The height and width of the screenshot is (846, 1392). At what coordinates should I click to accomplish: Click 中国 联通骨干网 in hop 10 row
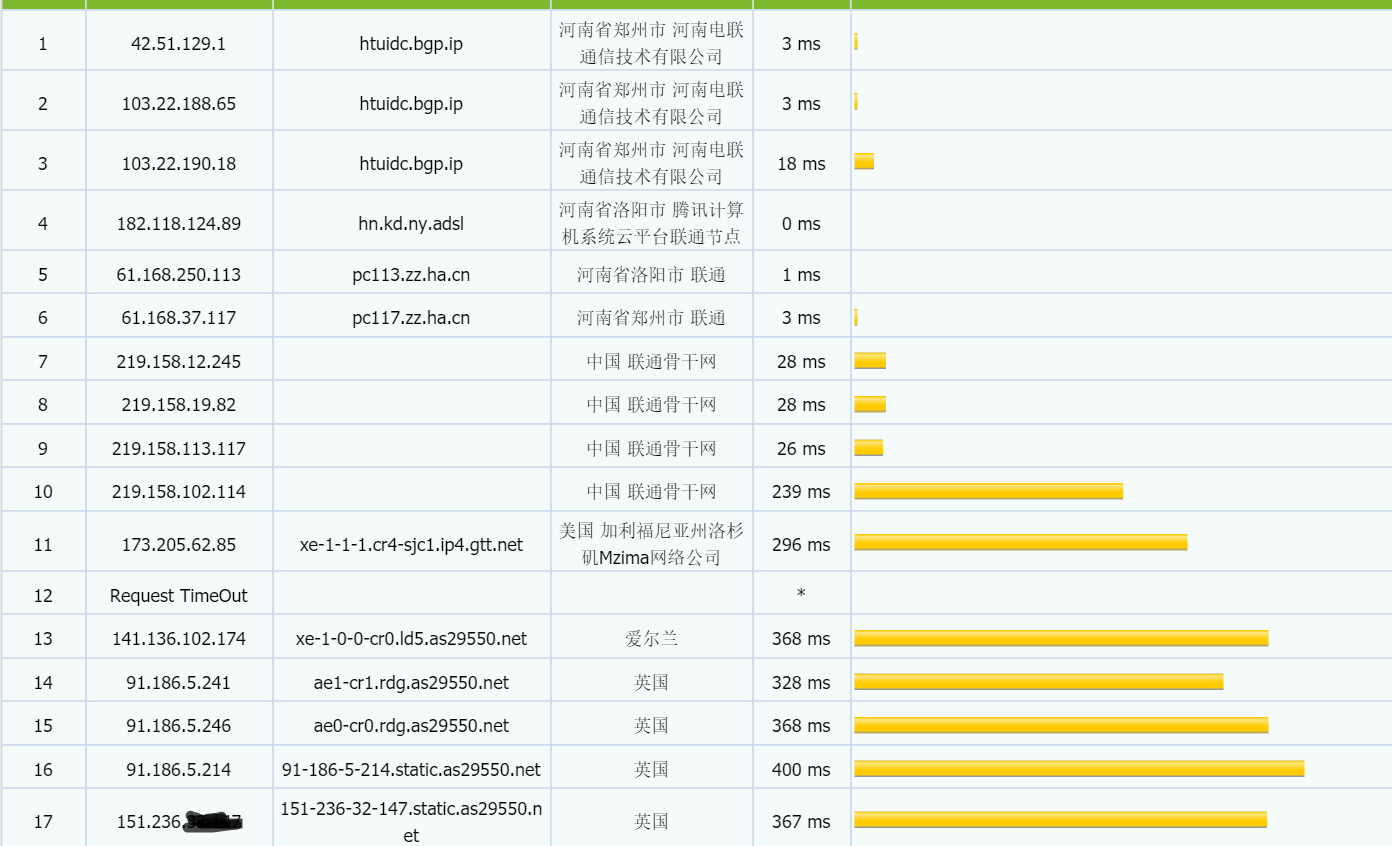pyautogui.click(x=651, y=492)
